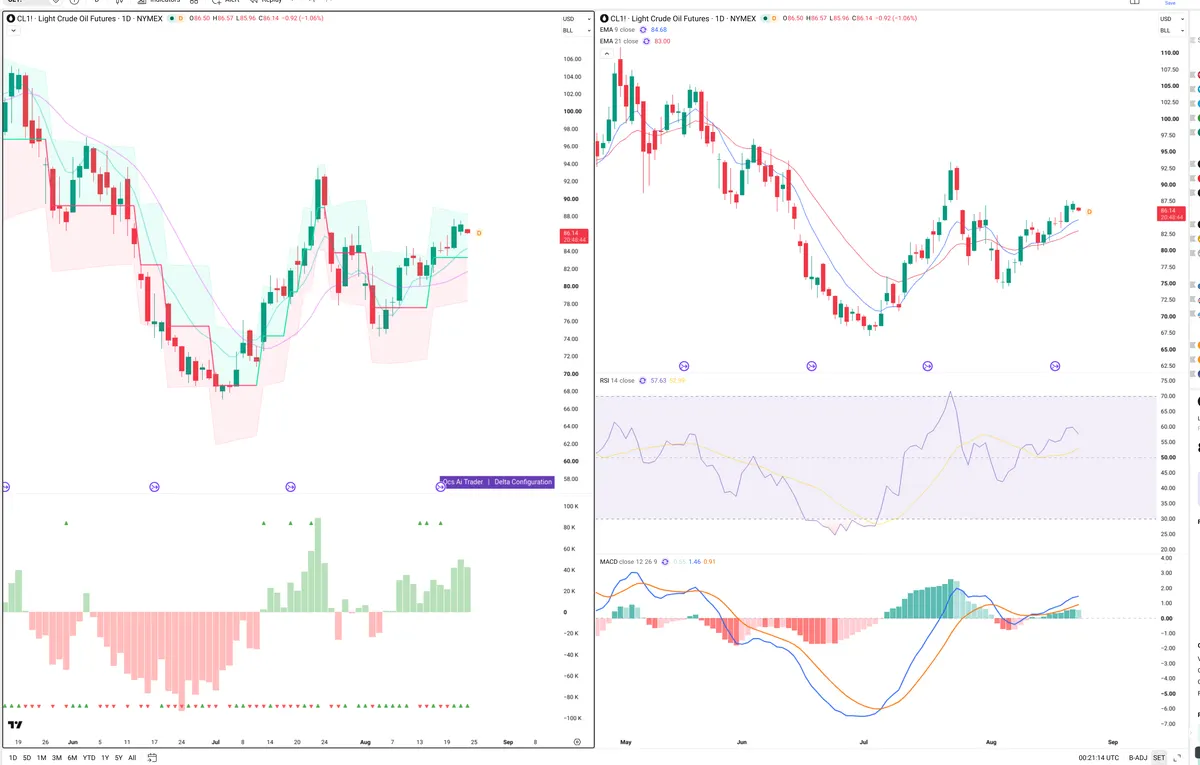The image size is (1200, 765).
Task: Collapse indicator legend chevron on right chart
Action: click(x=606, y=53)
